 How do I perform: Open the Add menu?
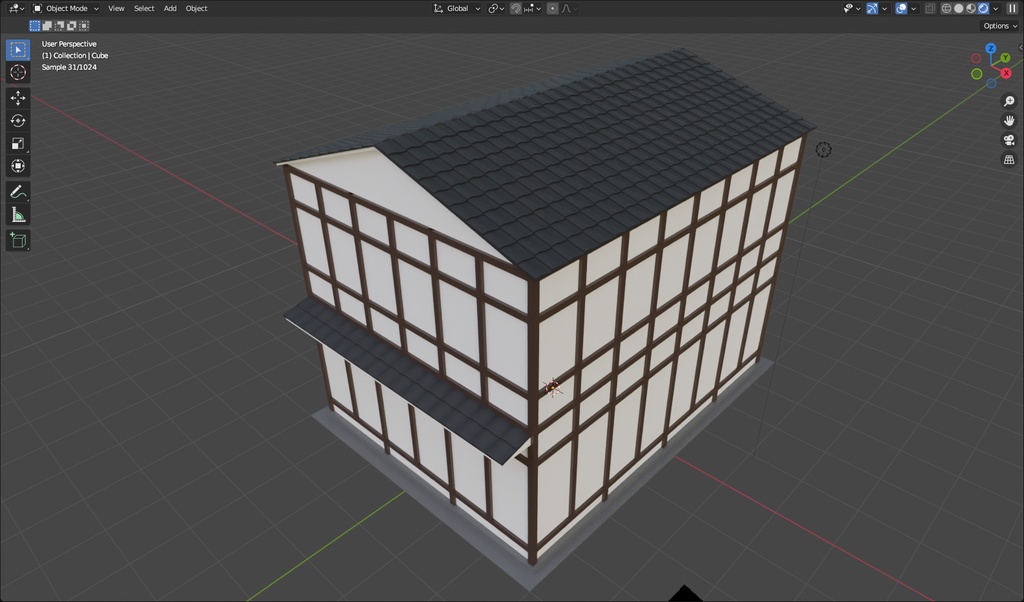click(170, 8)
